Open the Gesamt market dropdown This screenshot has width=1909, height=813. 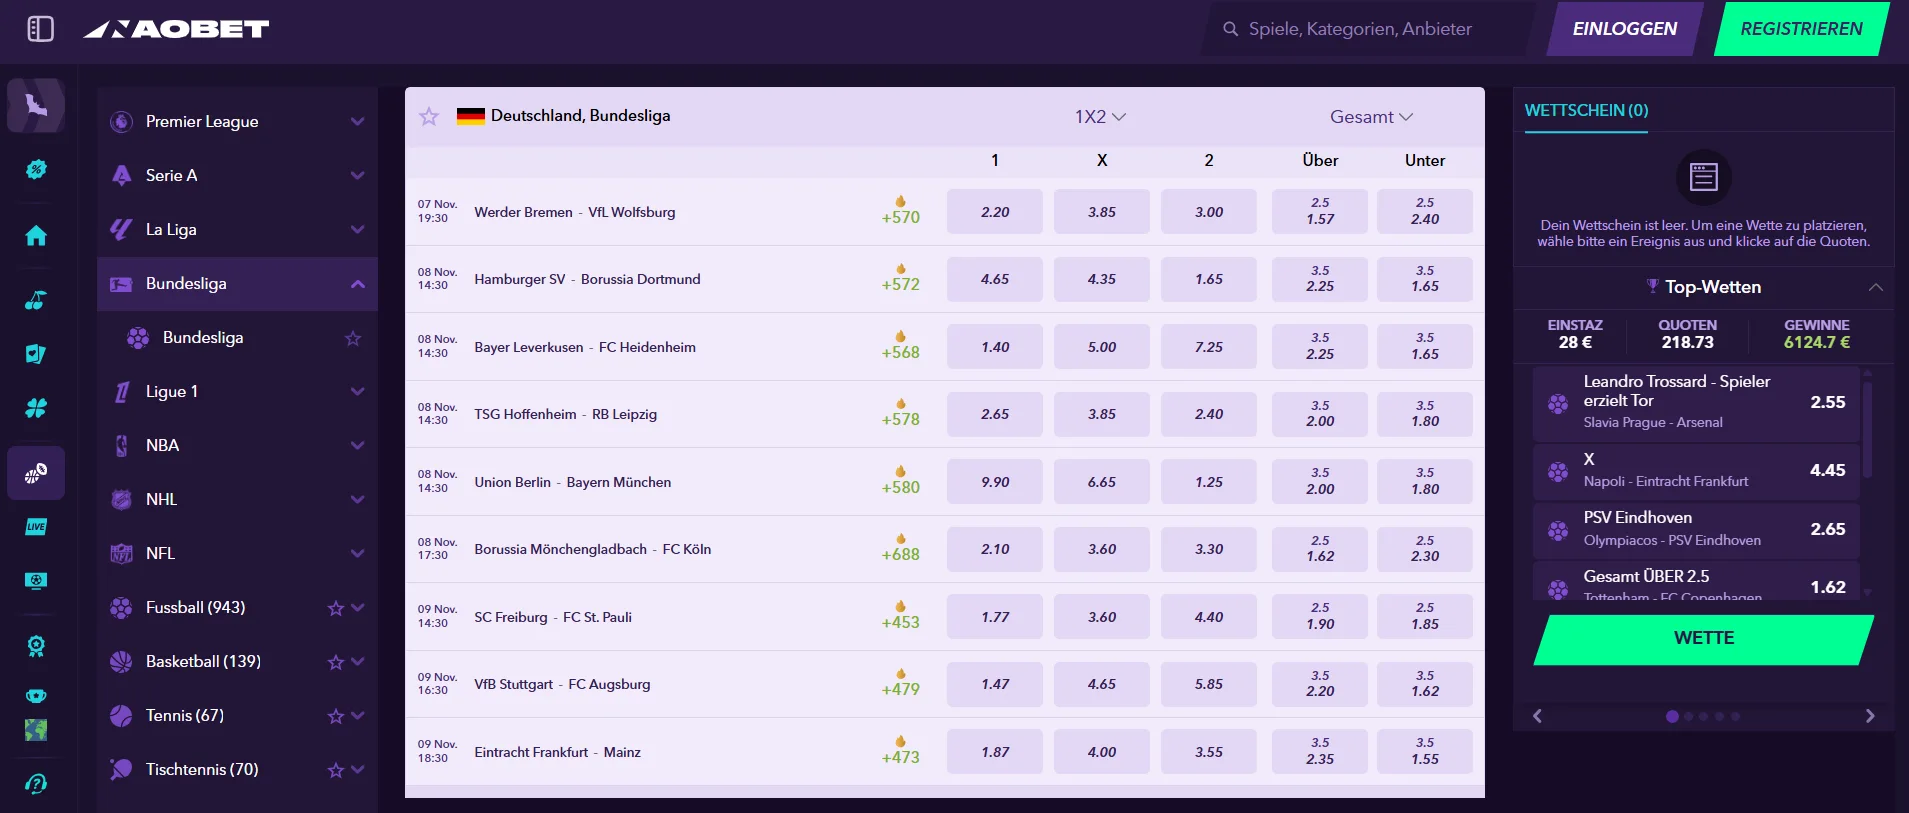click(x=1371, y=117)
